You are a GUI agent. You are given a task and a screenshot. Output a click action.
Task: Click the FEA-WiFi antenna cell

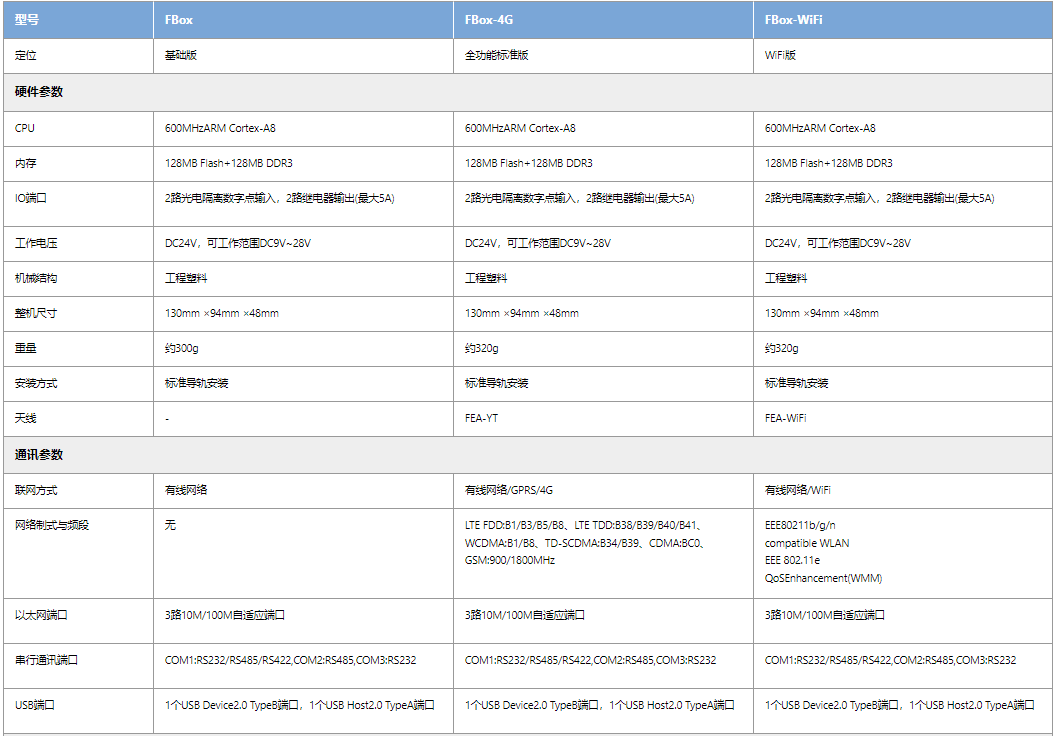[786, 418]
